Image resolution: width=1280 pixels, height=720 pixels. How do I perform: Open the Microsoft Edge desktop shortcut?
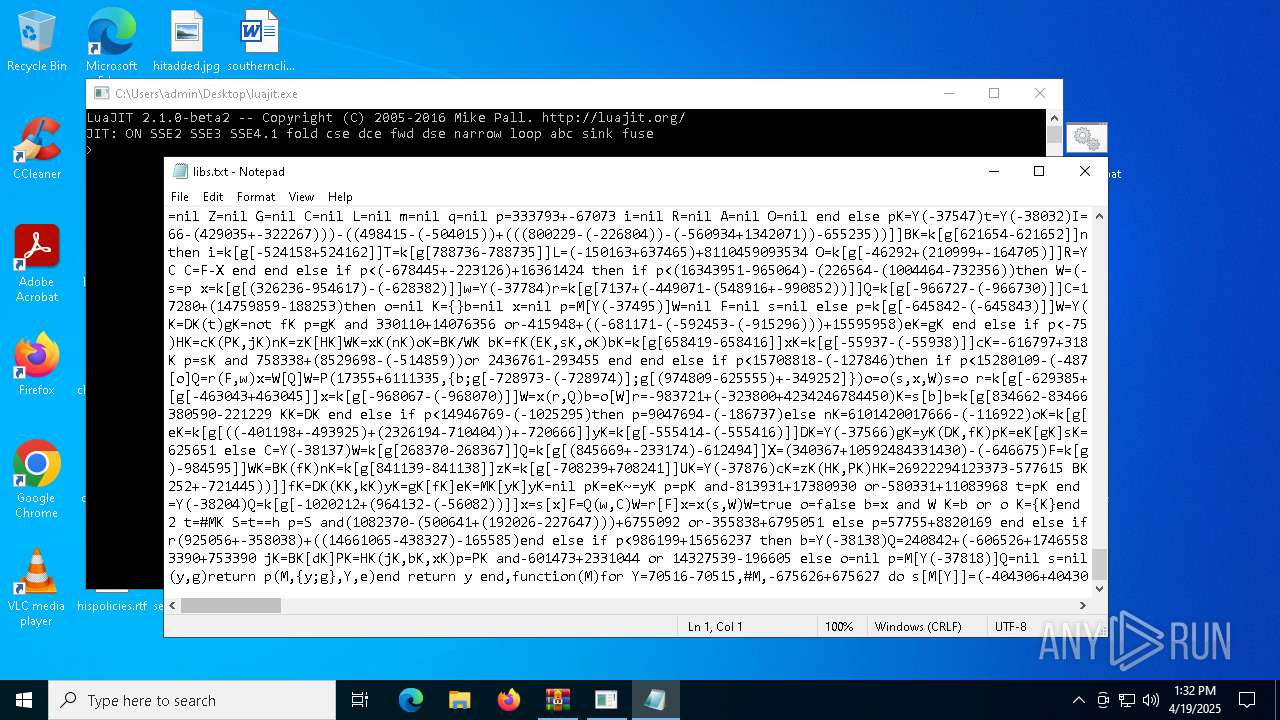coord(111,40)
